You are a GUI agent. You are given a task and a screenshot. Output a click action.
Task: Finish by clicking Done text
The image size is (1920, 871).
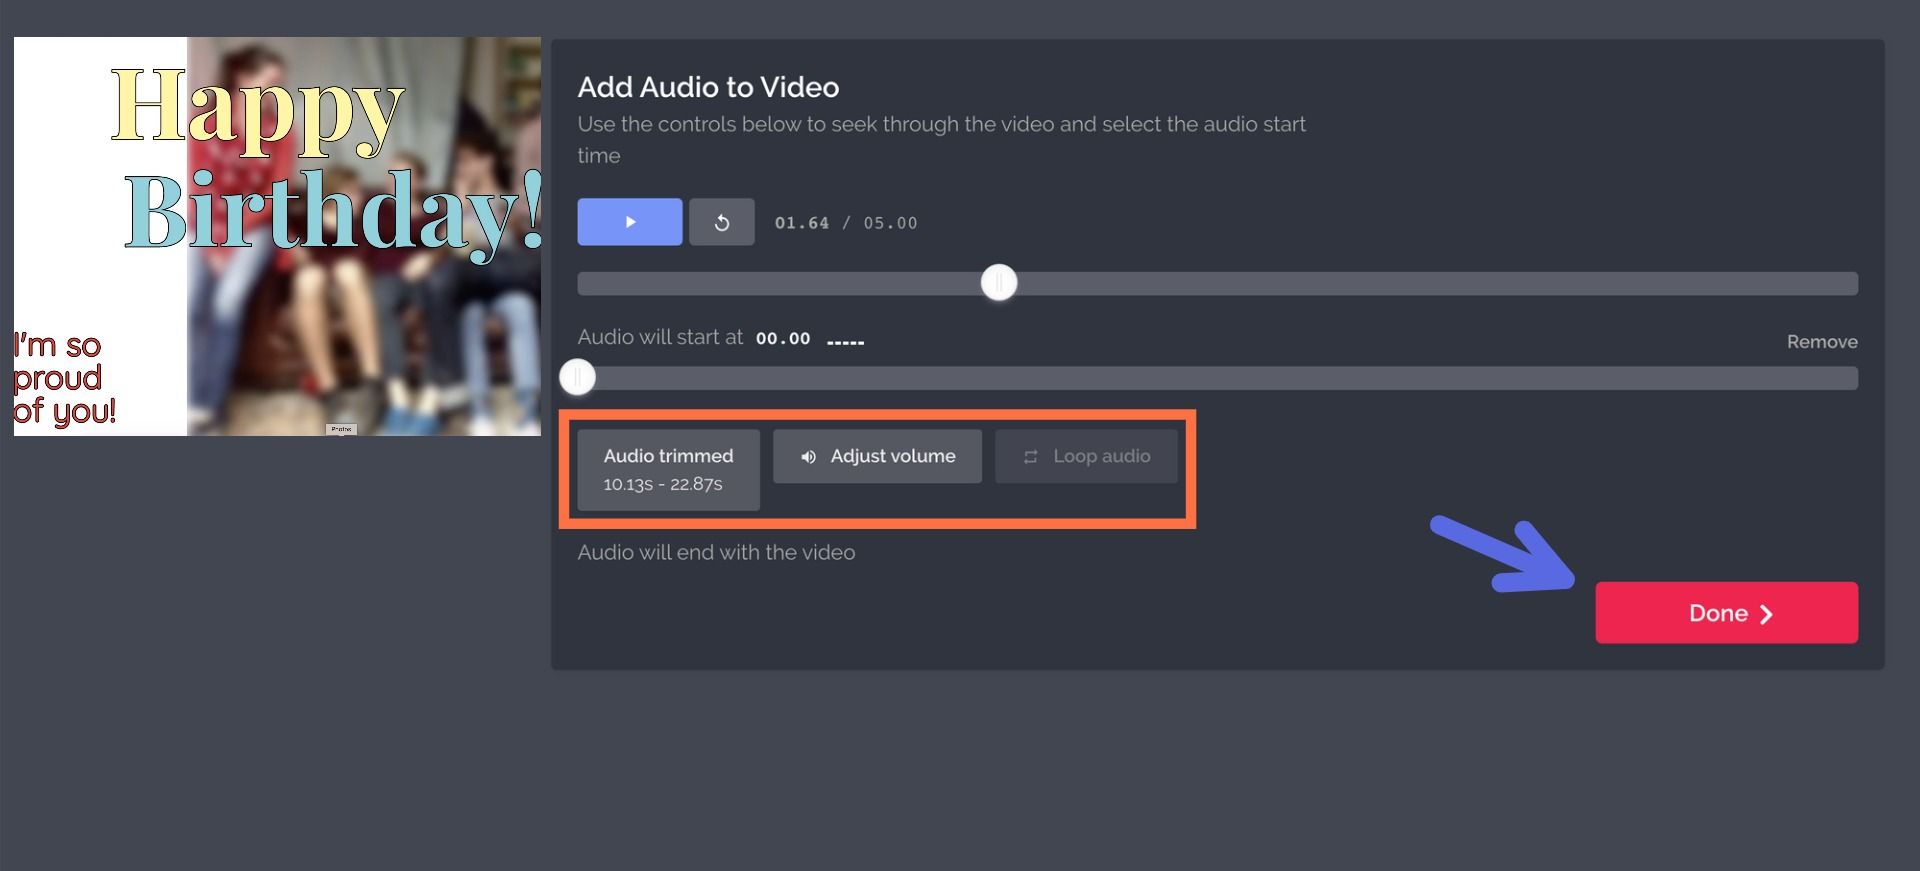coord(1717,613)
